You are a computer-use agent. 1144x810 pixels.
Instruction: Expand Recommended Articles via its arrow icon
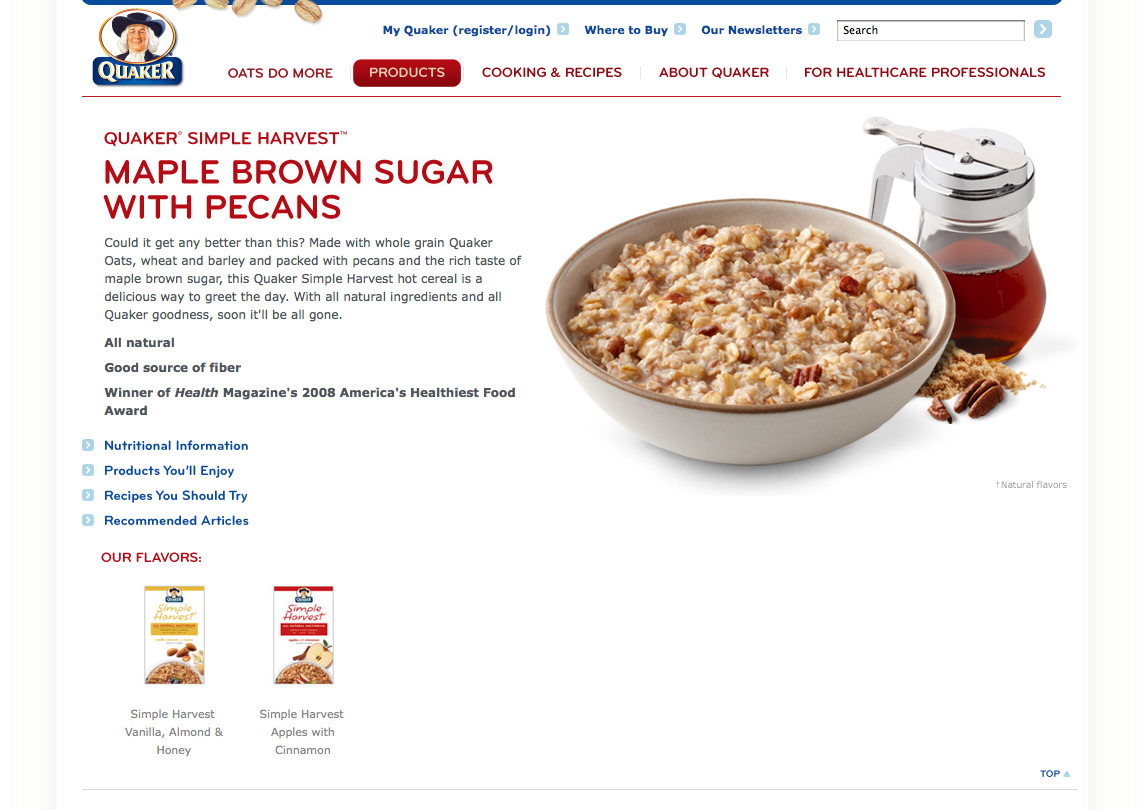pyautogui.click(x=88, y=520)
